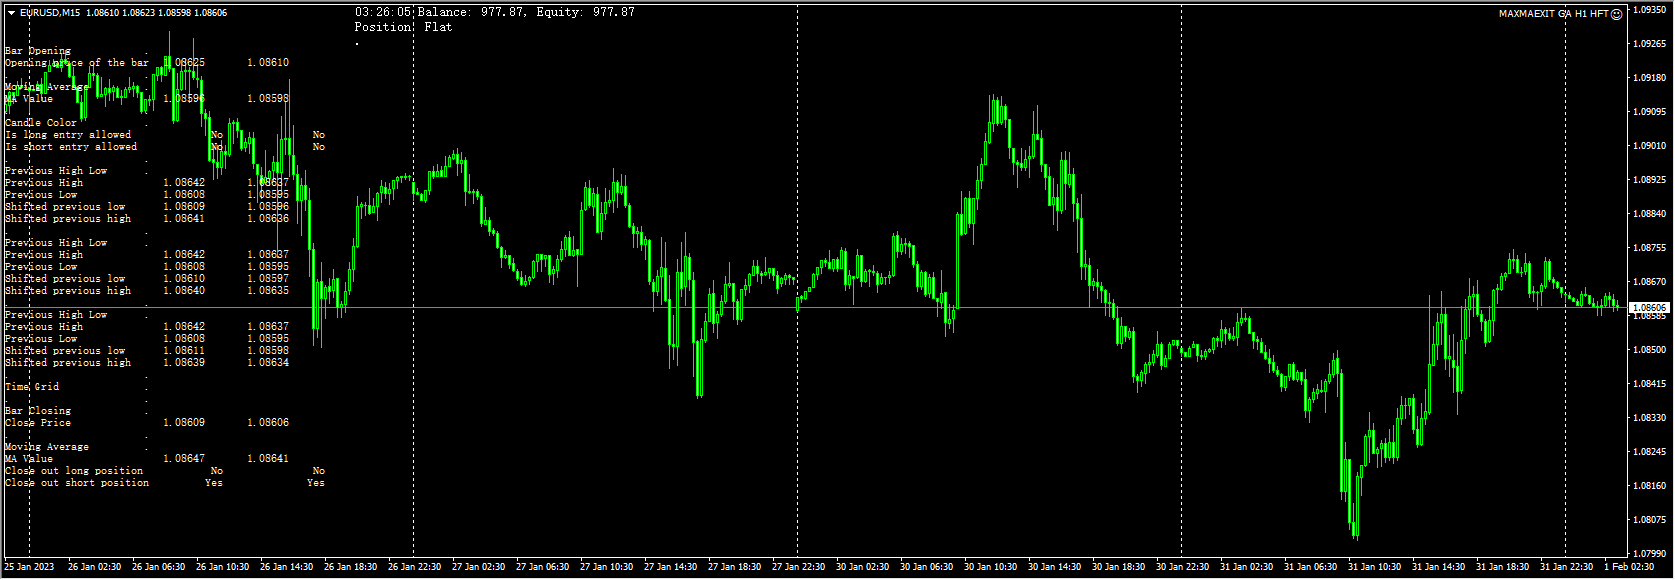Click the Close Price label
This screenshot has height=580, width=1675.
(x=38, y=423)
